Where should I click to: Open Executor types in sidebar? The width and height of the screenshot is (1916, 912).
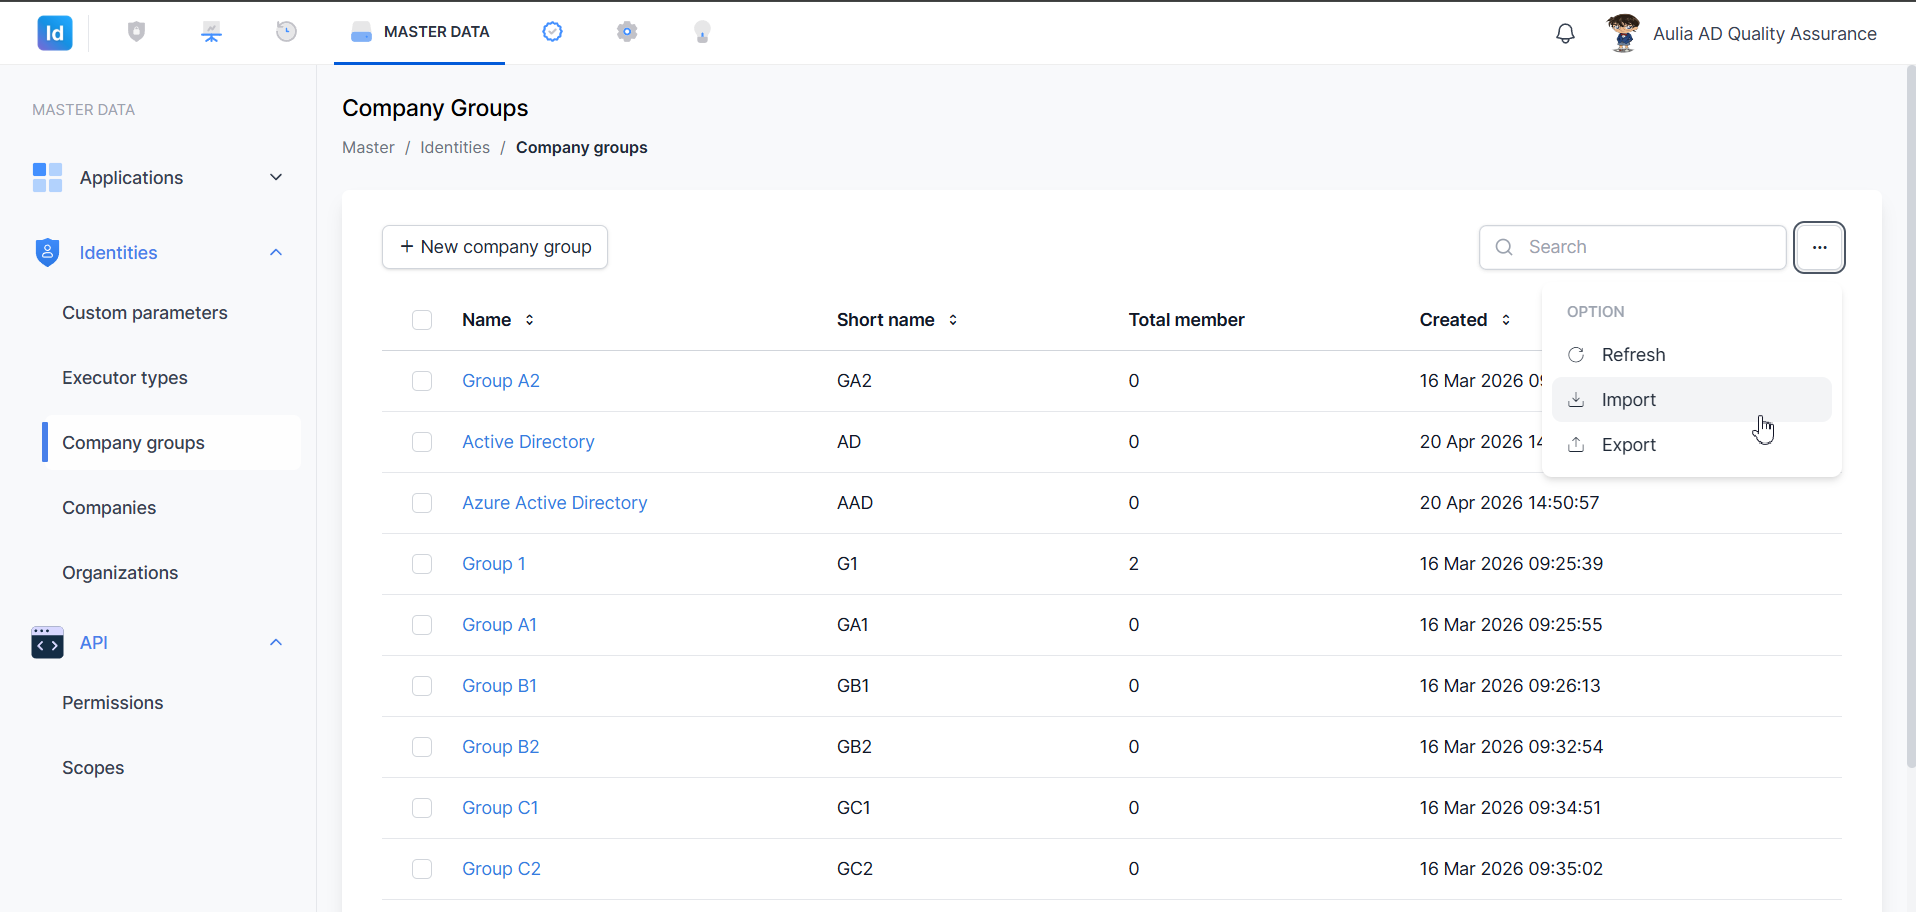(125, 378)
